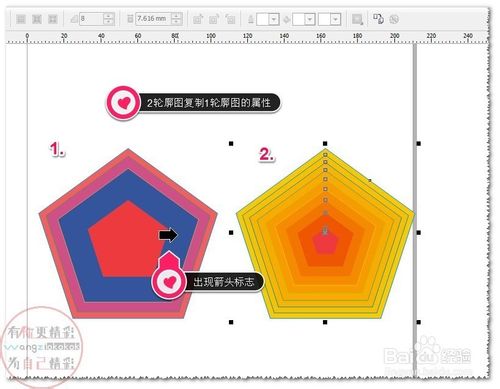This screenshot has height=389, width=500.
Task: Click the middle-right selection handle
Action: point(419,233)
